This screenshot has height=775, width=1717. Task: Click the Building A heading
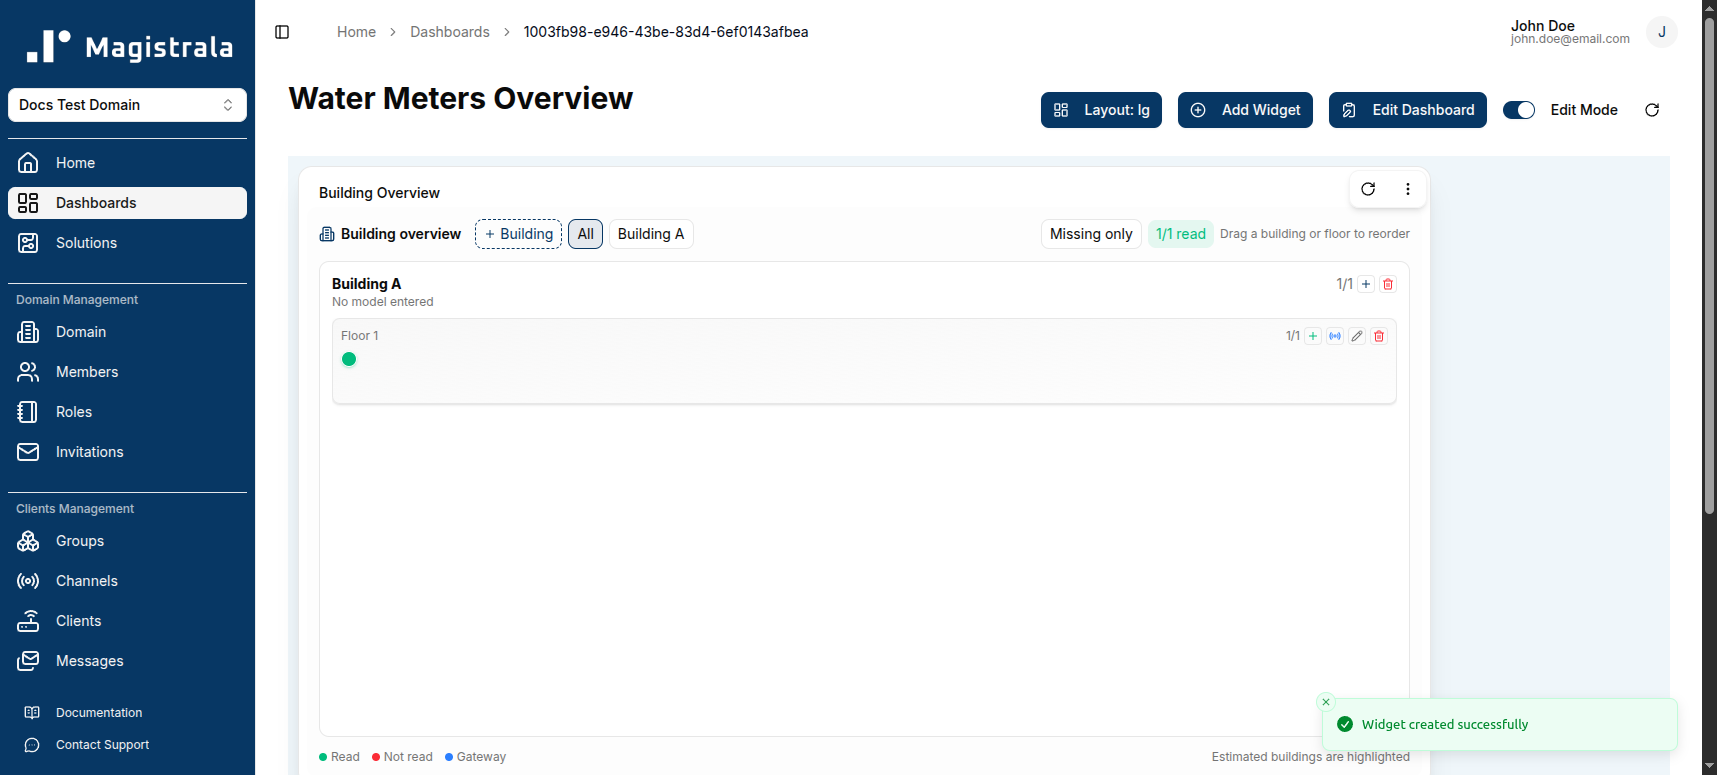point(366,284)
